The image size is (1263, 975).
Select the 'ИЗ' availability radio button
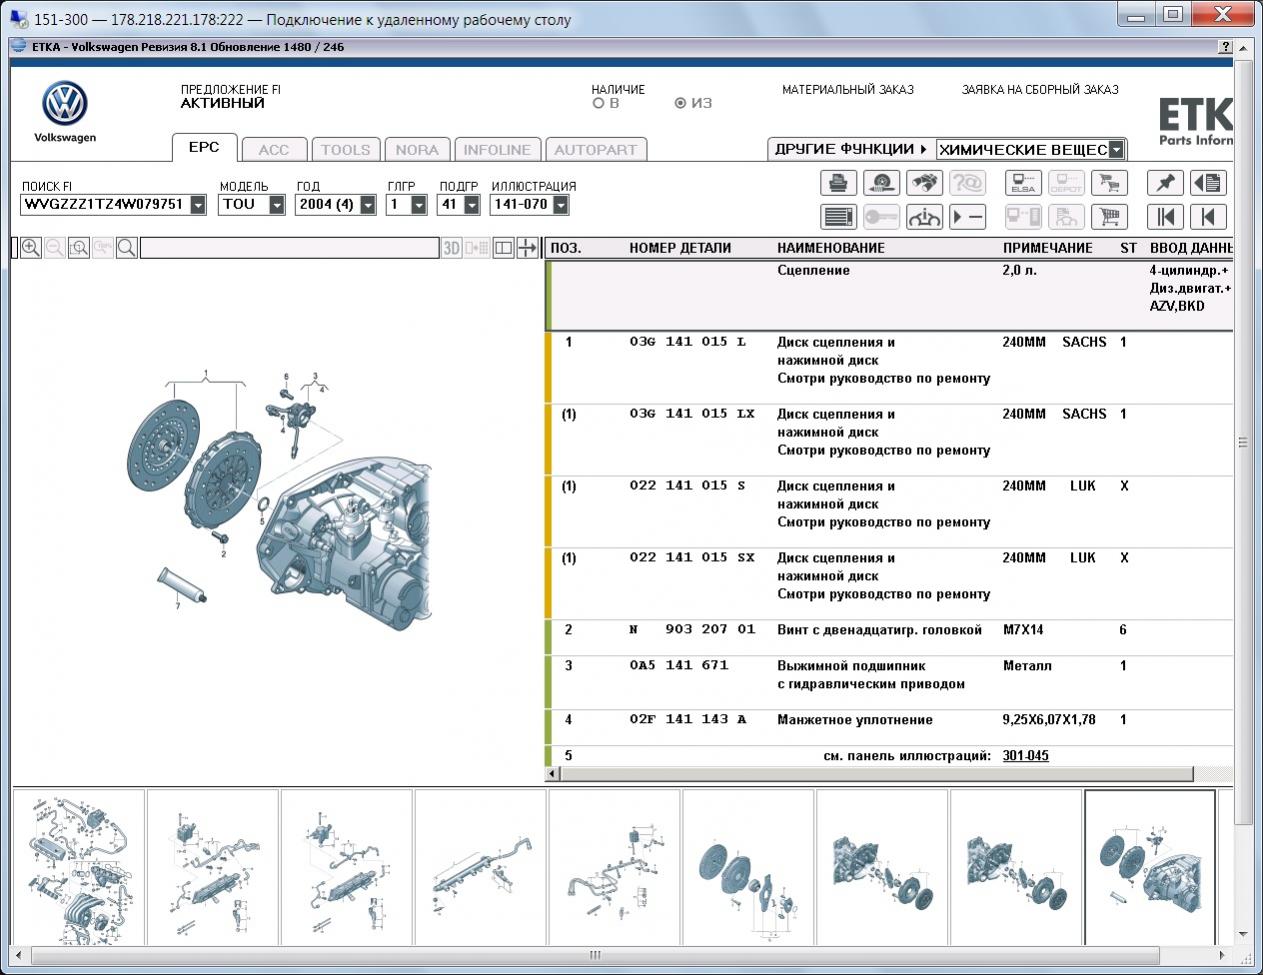pyautogui.click(x=681, y=103)
